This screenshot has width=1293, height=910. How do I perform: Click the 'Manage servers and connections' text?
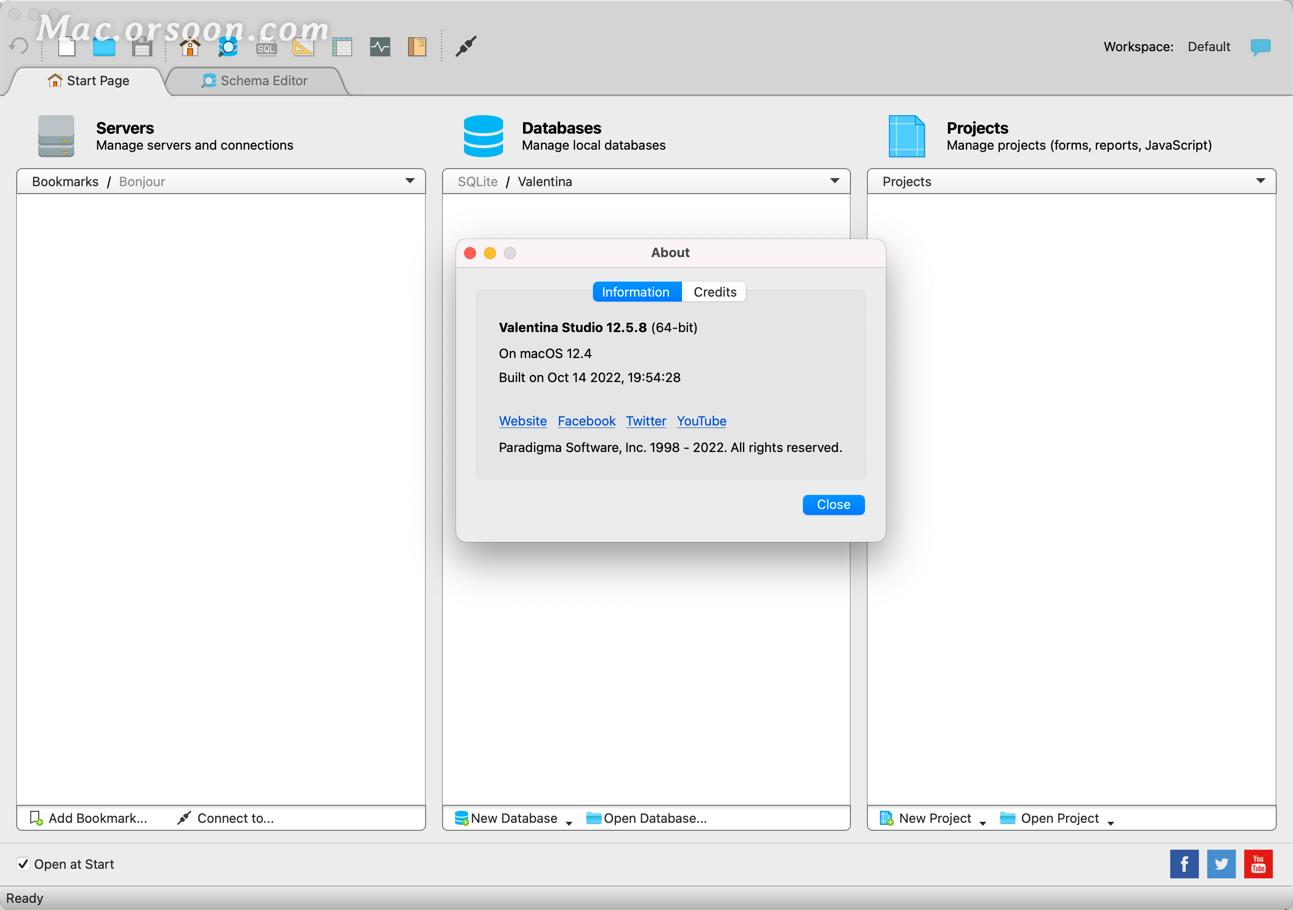click(x=195, y=145)
